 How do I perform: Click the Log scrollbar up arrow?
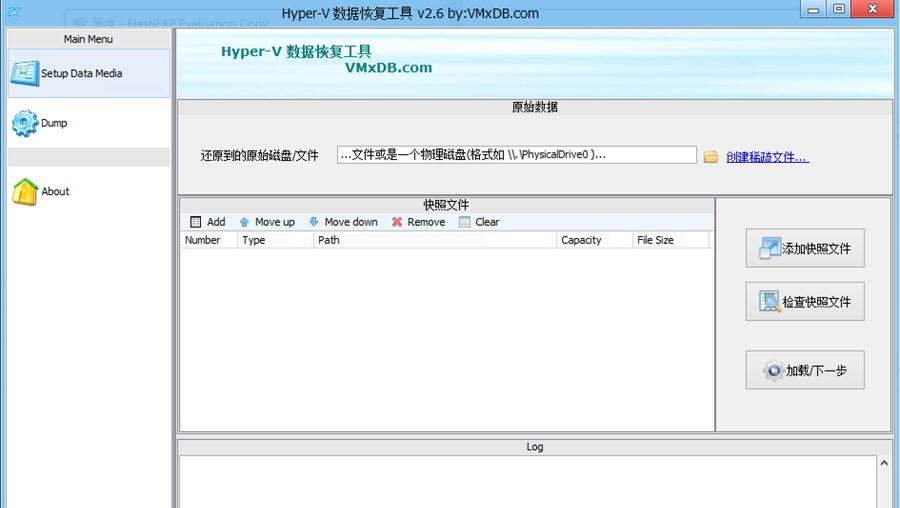tap(884, 464)
